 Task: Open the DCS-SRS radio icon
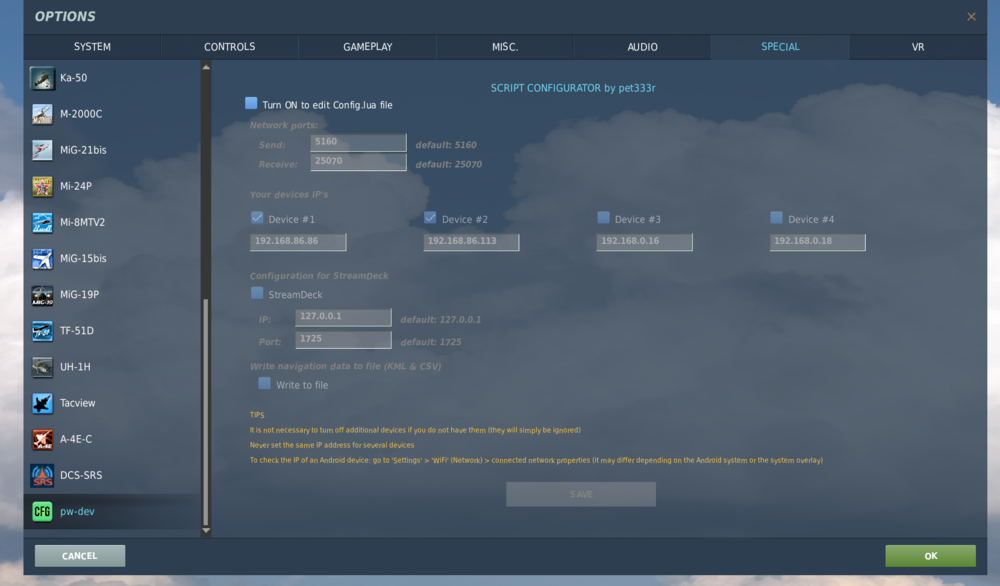click(42, 475)
